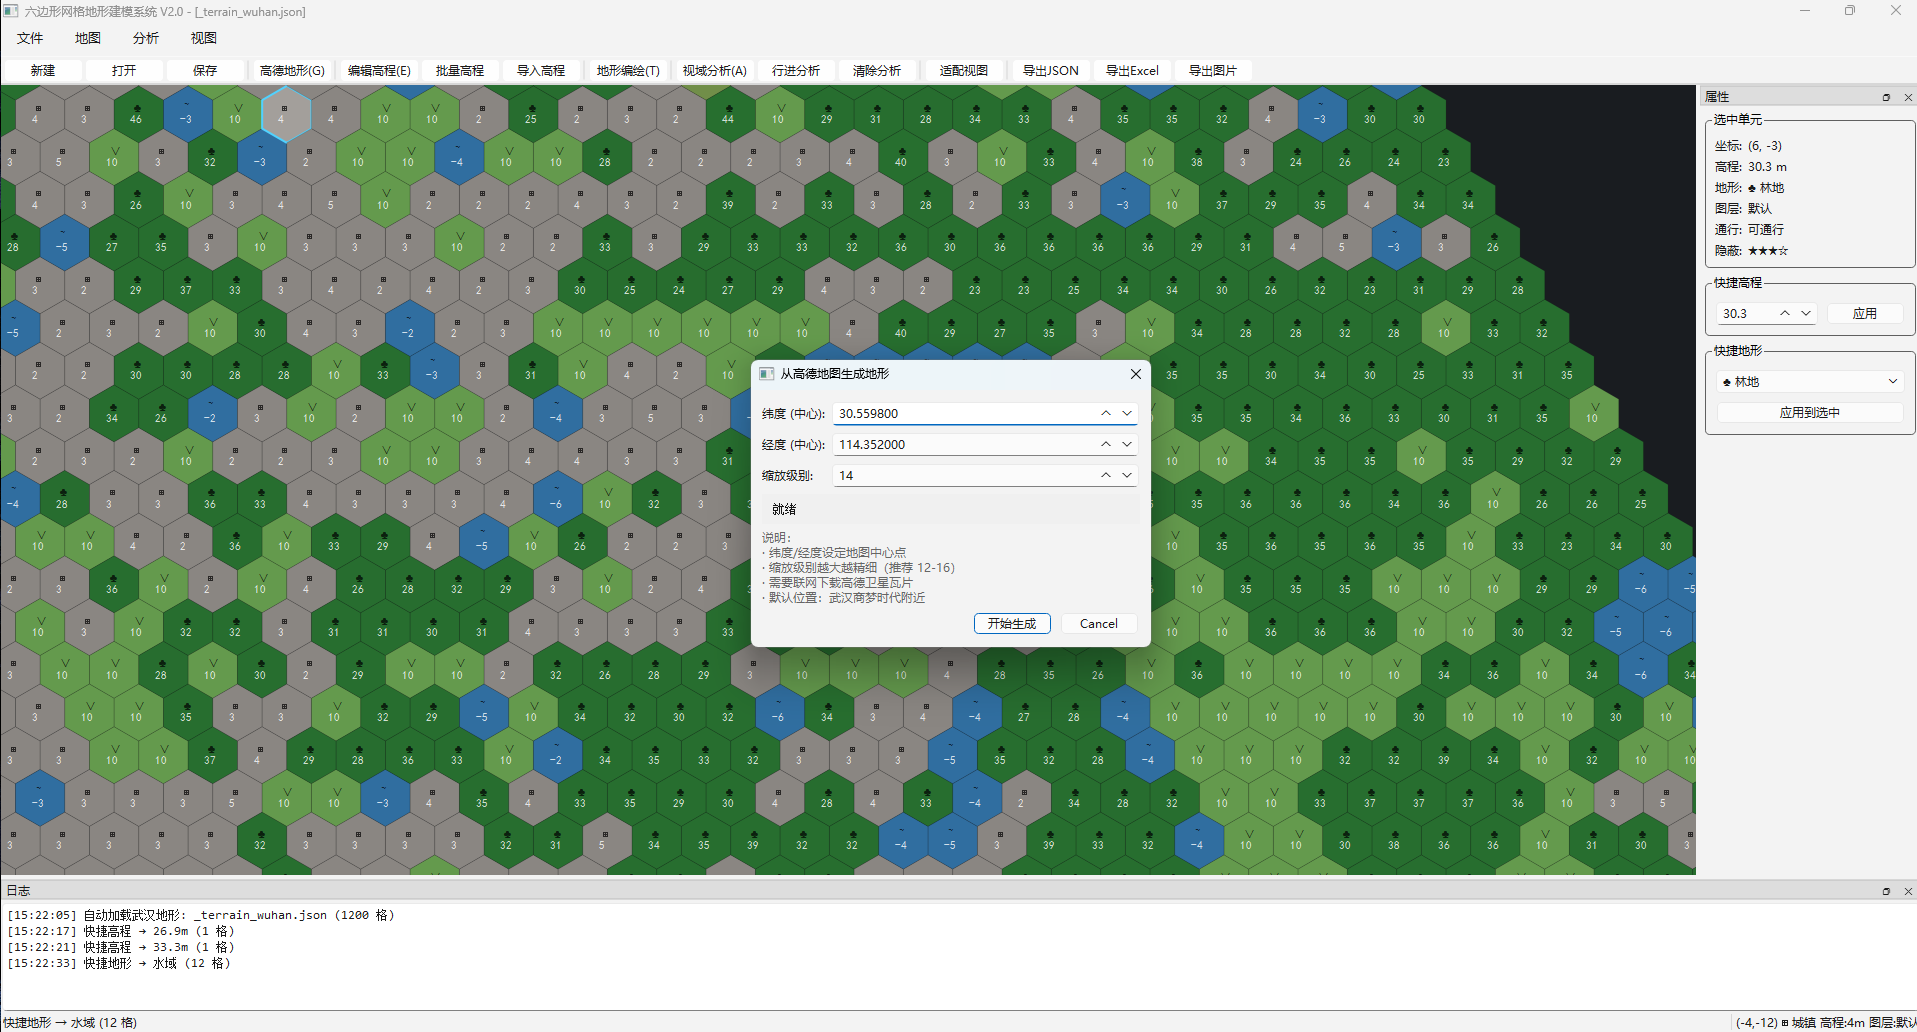Decrease 缩放级别 with down arrow

click(x=1127, y=476)
